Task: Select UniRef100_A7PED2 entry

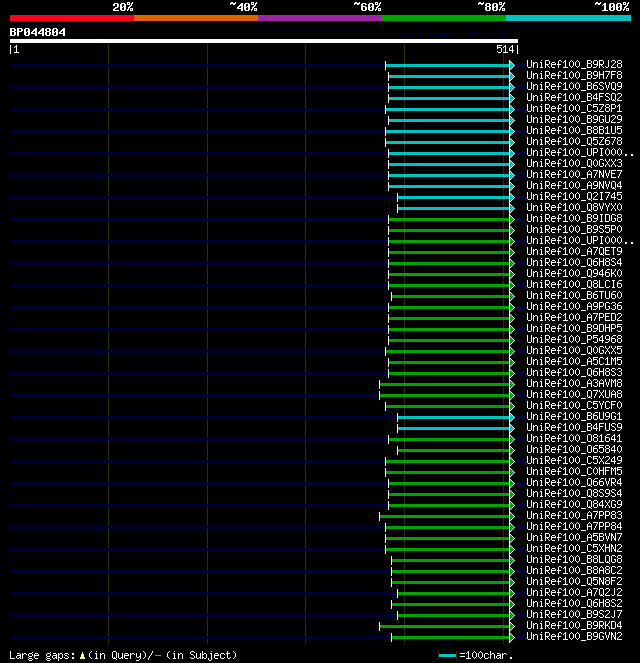Action: click(574, 317)
